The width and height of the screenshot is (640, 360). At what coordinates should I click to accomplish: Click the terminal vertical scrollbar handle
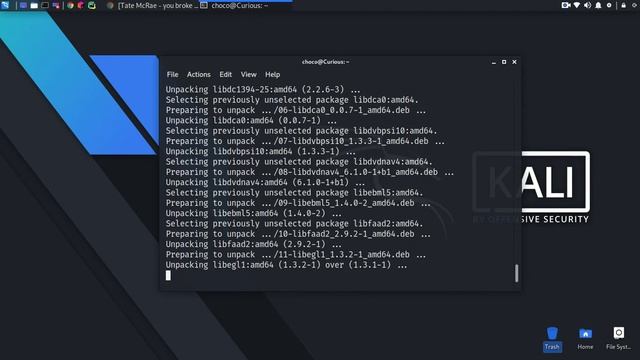click(x=516, y=273)
